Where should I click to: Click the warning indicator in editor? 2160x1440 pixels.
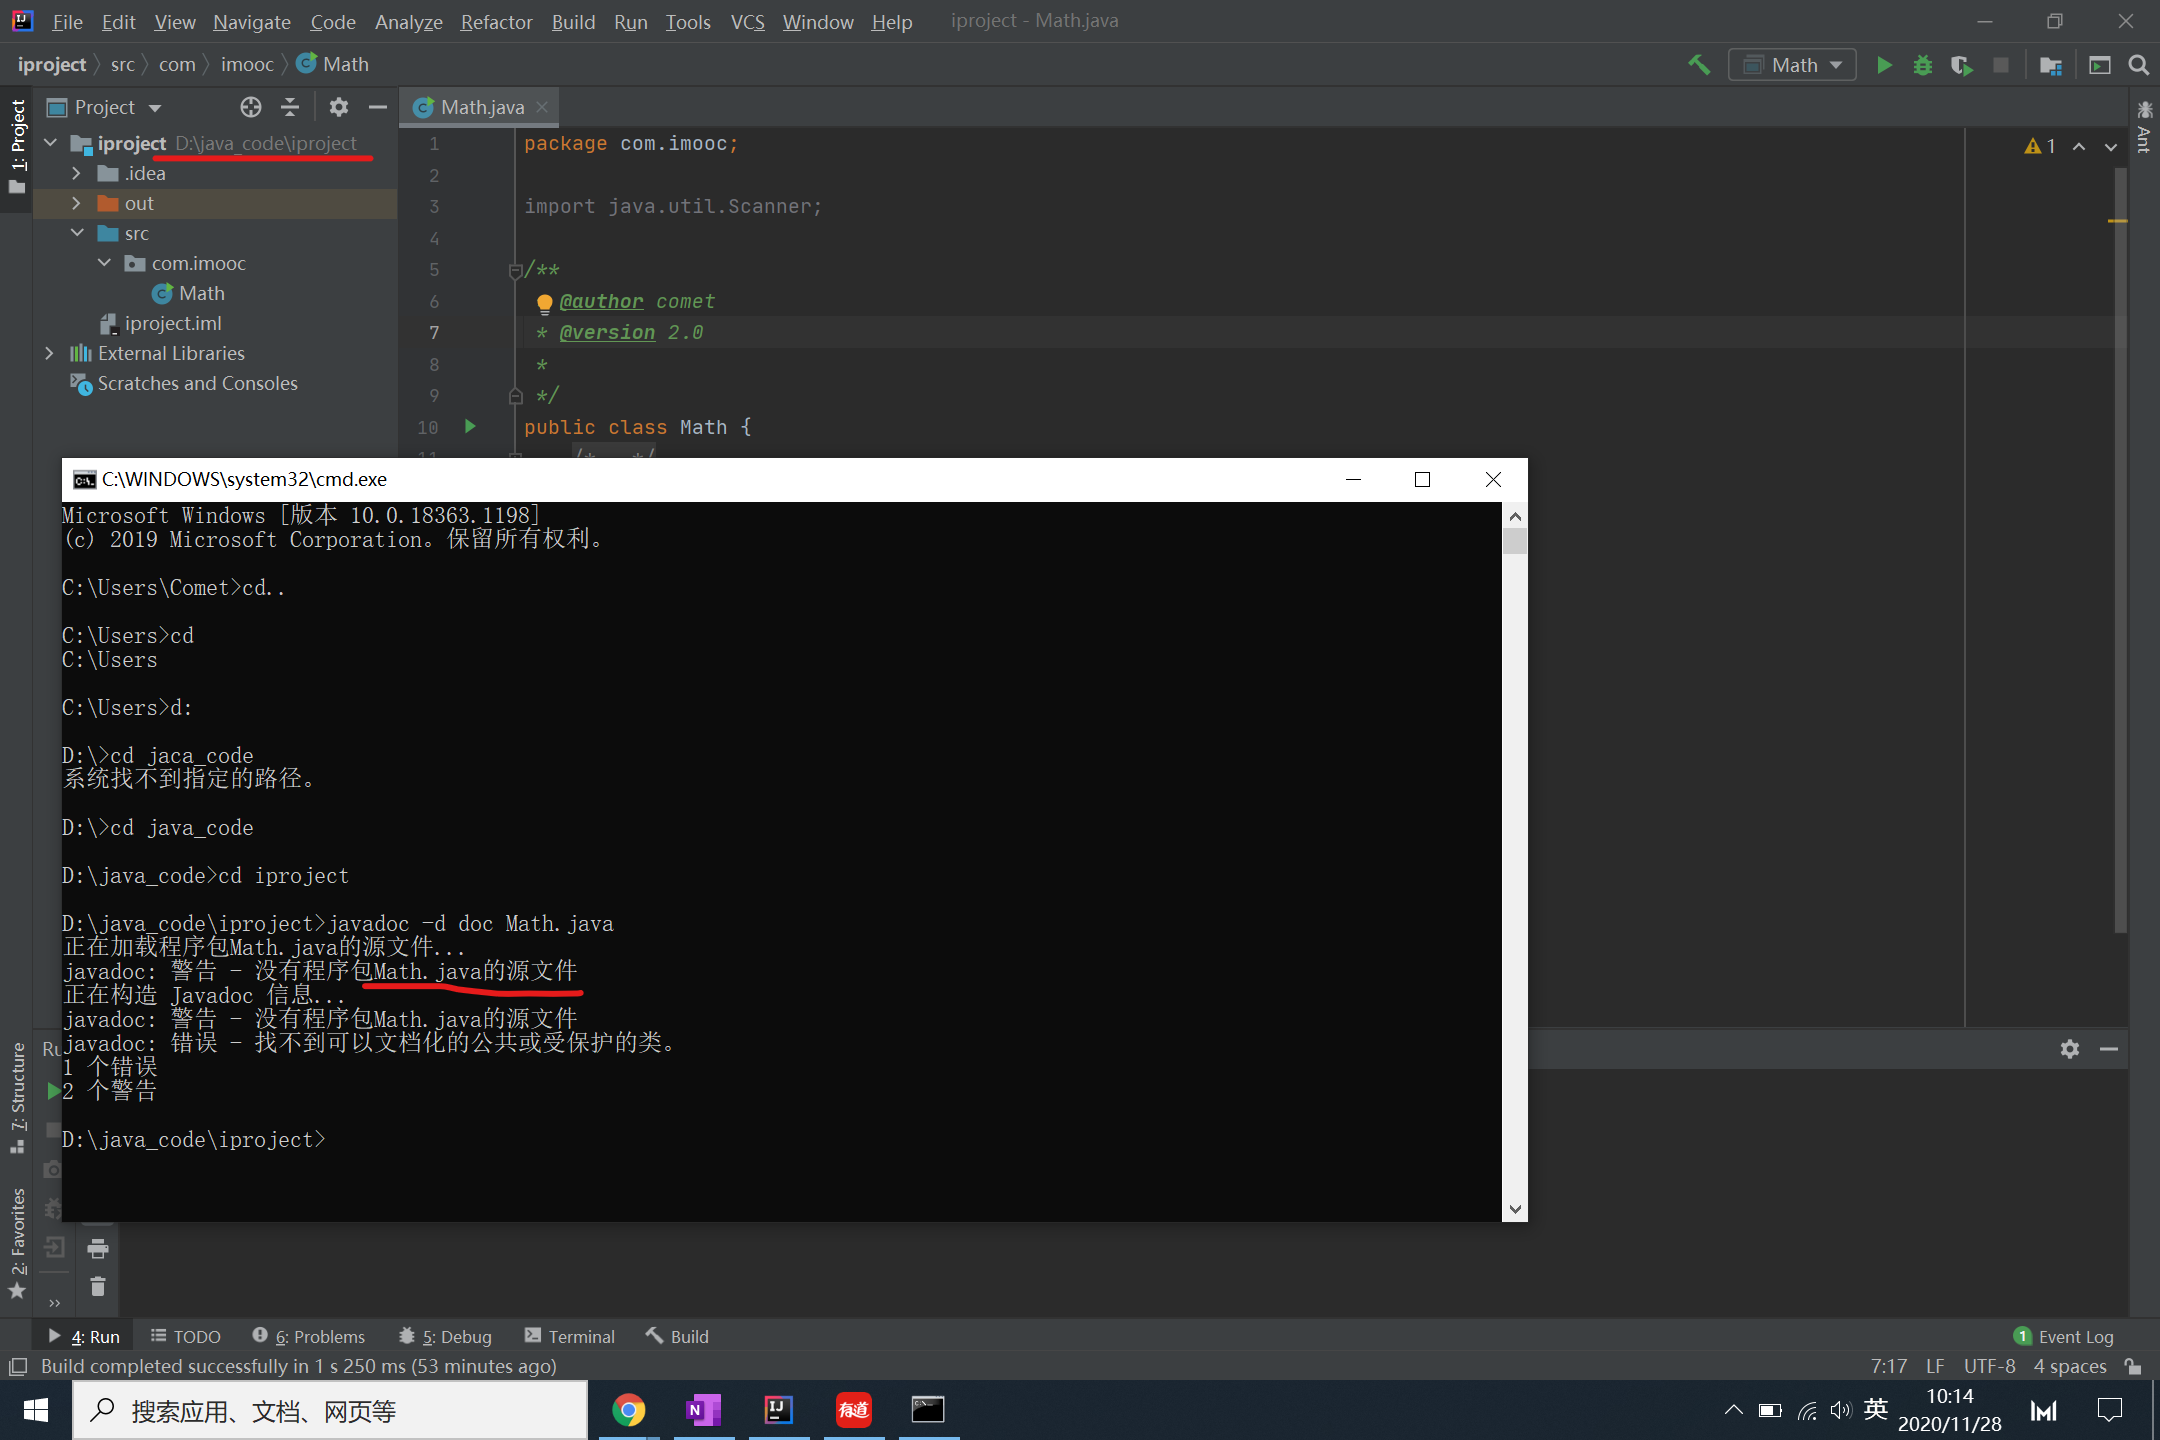pyautogui.click(x=2039, y=146)
